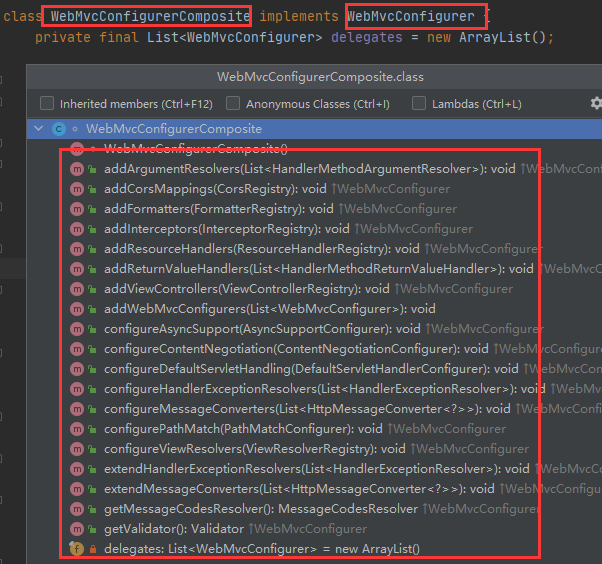Click WebMvcConfigurerComposite class name in code
Screen dimensions: 602x564
pyautogui.click(x=150, y=16)
